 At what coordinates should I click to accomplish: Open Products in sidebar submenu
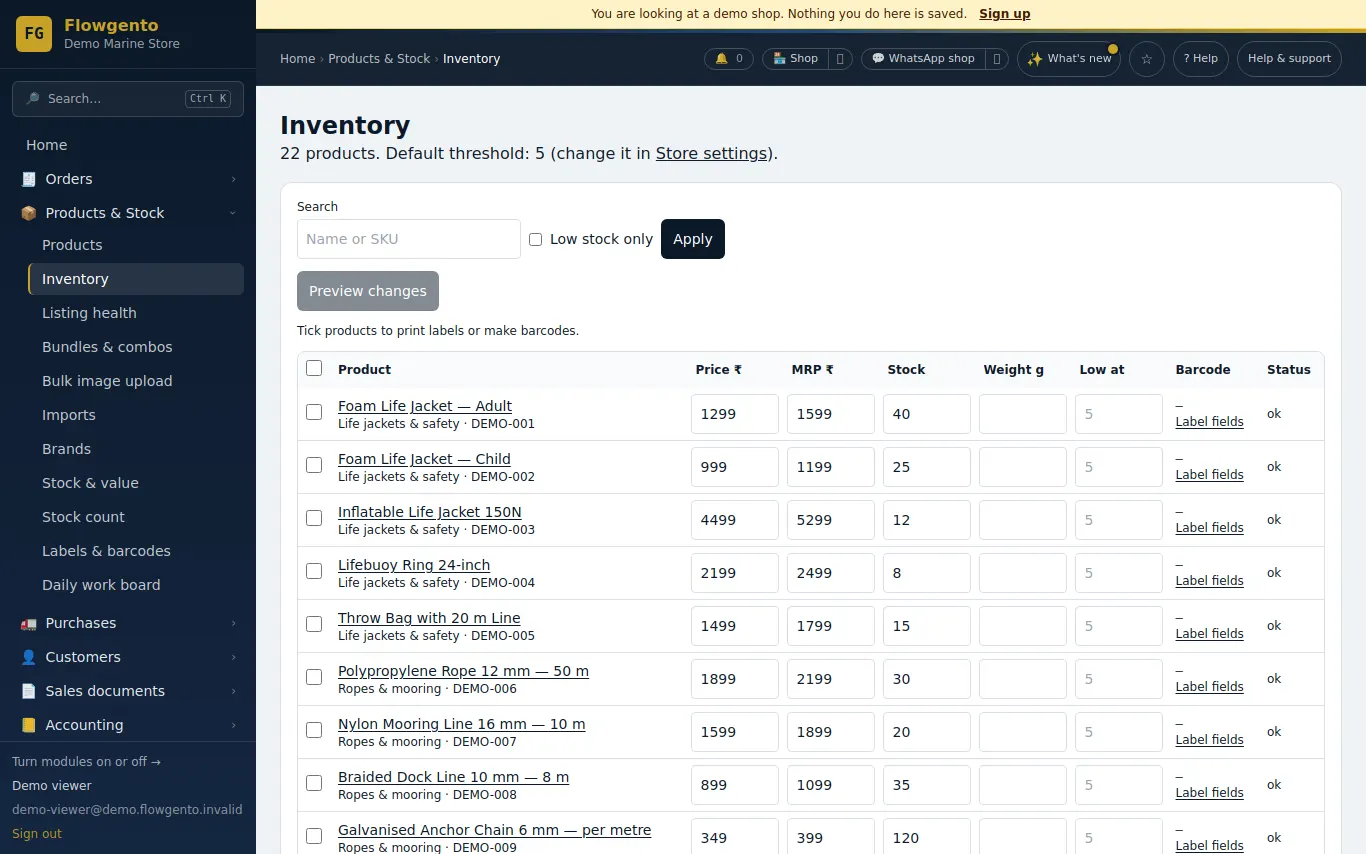[136, 245]
